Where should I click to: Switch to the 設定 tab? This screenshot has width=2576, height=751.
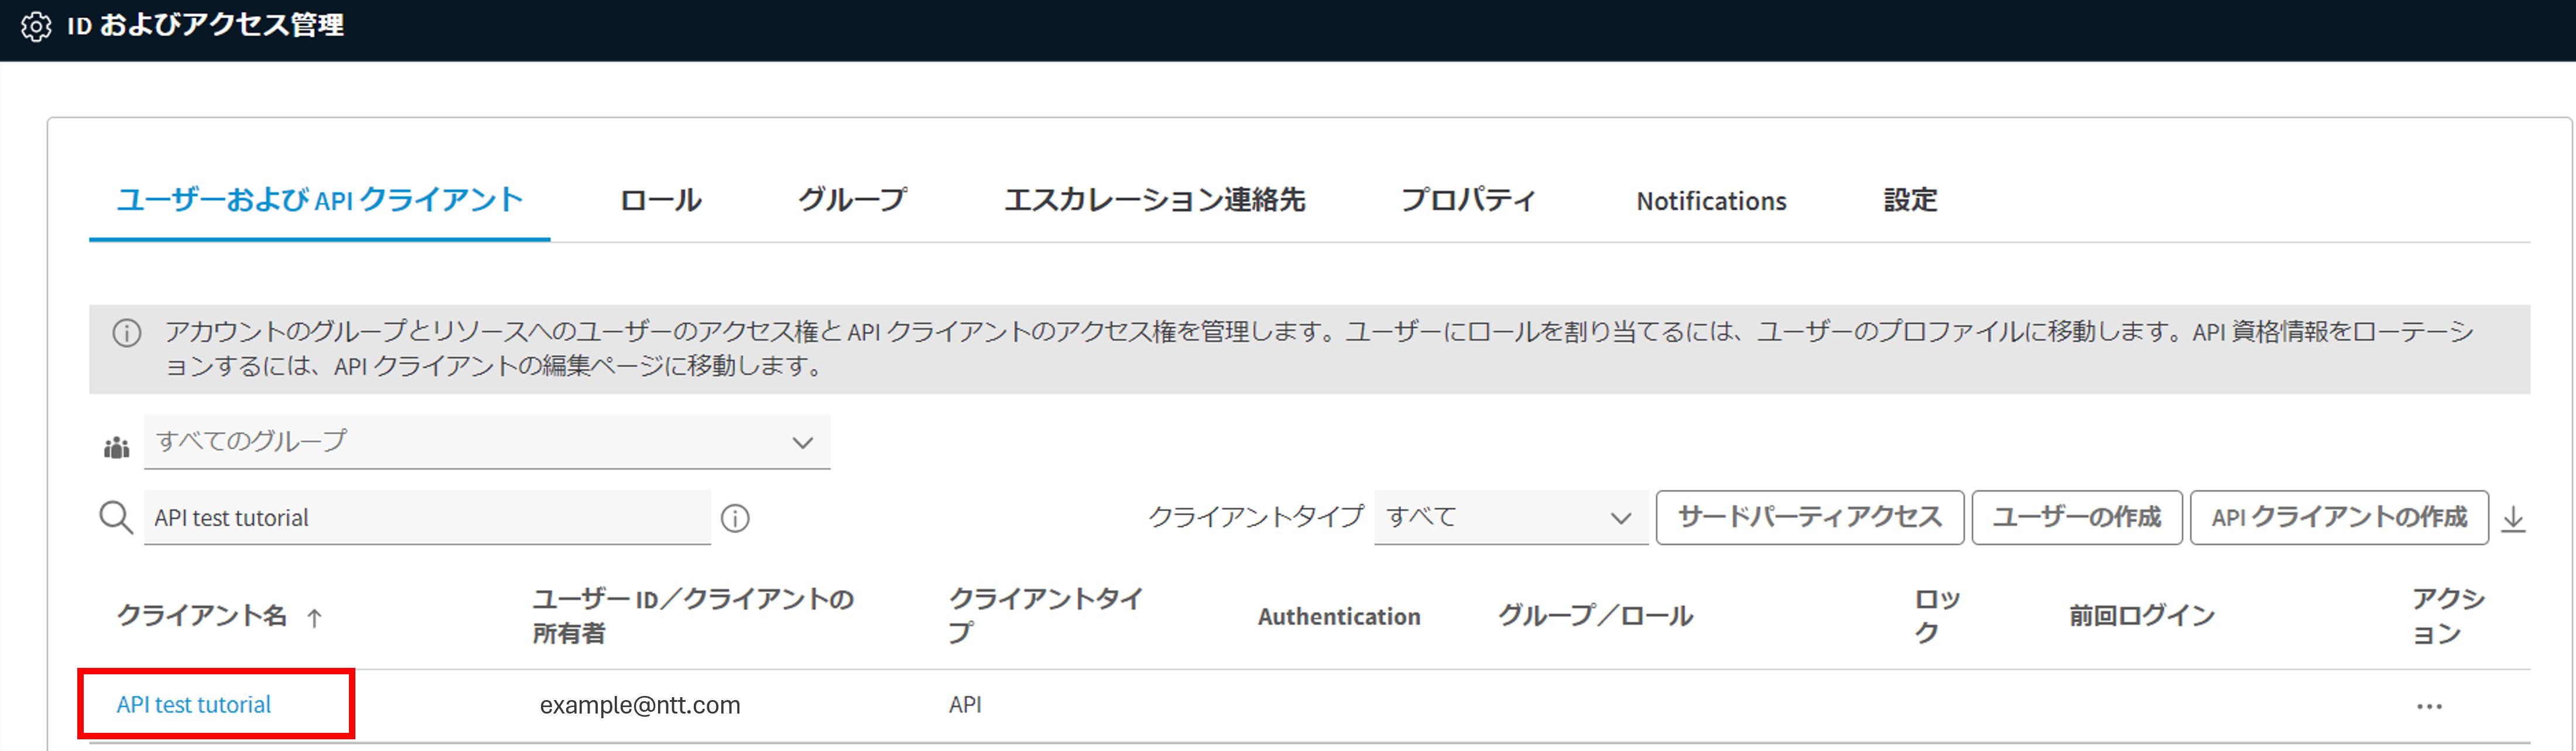(x=1910, y=201)
